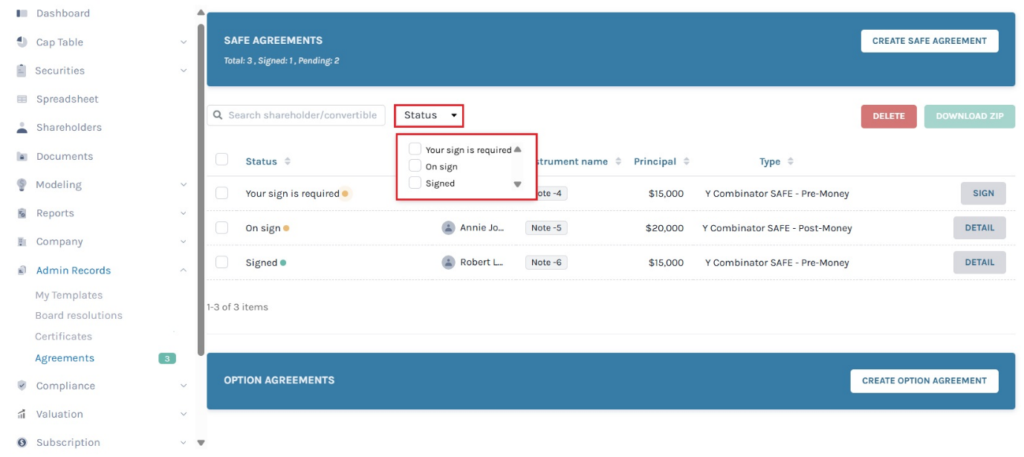Click the Subscription dollar icon
The image size is (1024, 457).
point(22,442)
